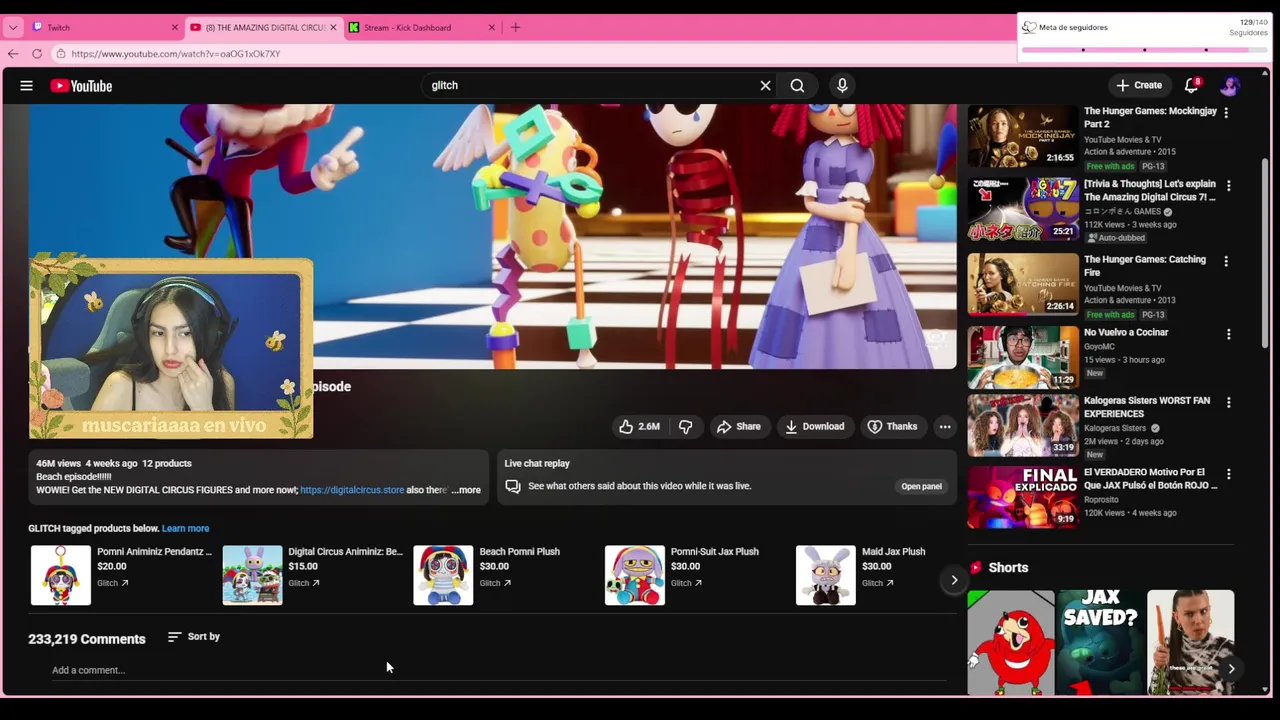Click GoyoMC channel name
1280x720 pixels.
coord(1099,347)
